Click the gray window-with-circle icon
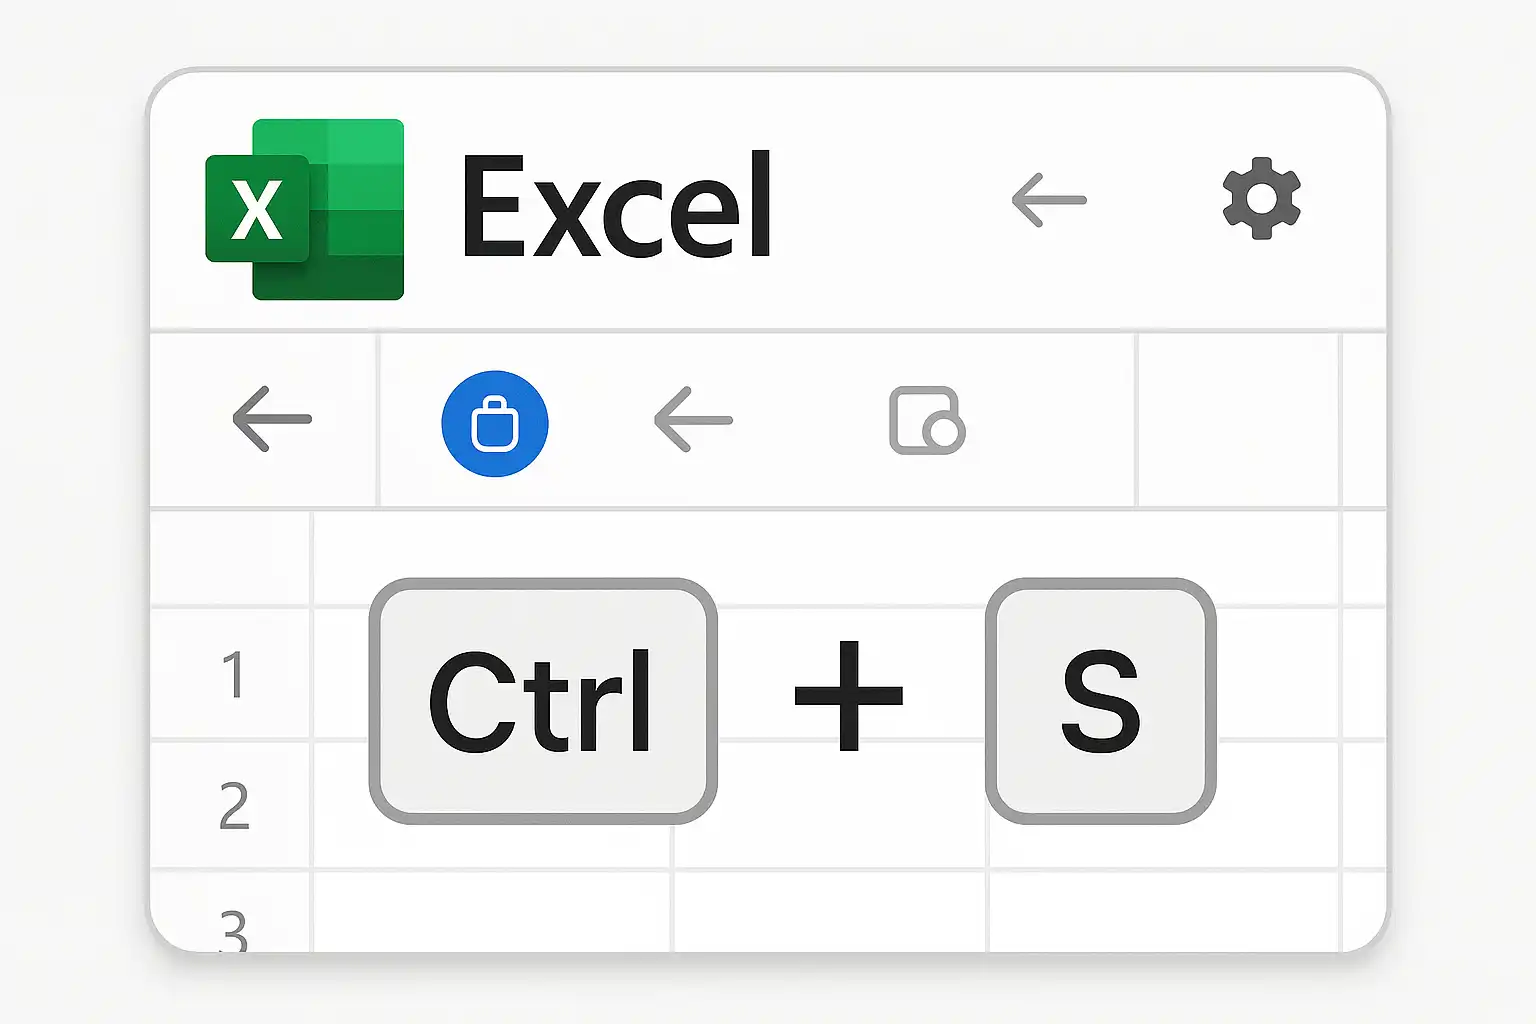Image resolution: width=1536 pixels, height=1024 pixels. coord(927,421)
